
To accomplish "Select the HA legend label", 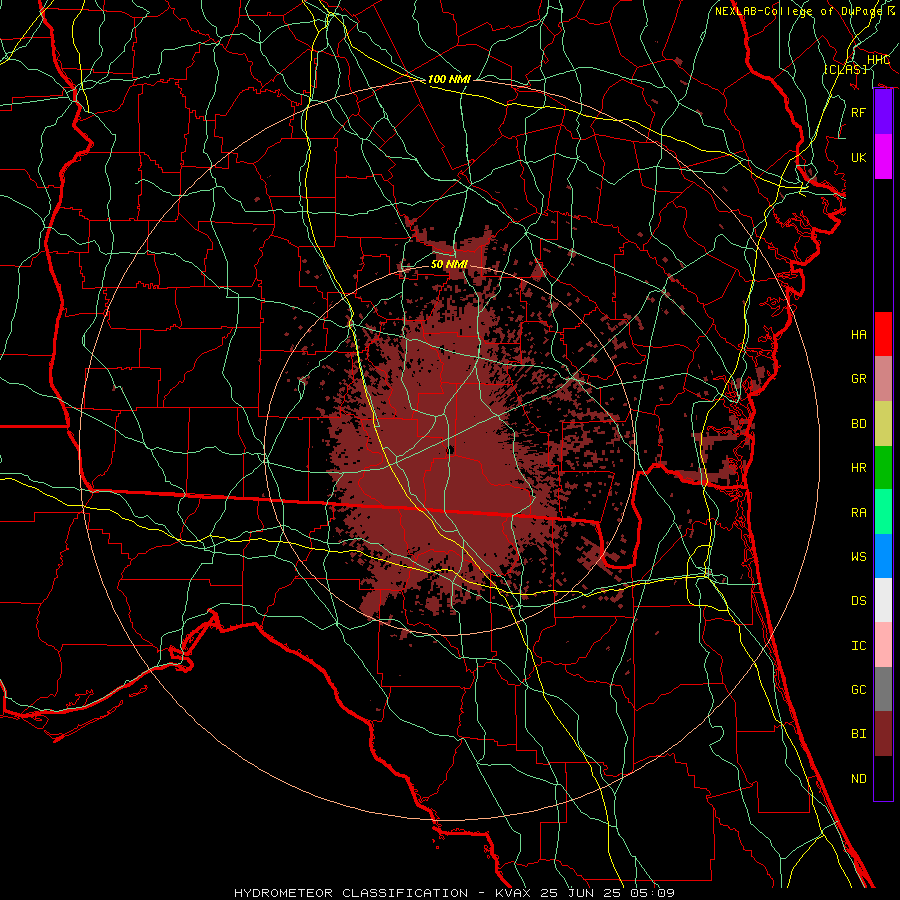I will [x=859, y=334].
